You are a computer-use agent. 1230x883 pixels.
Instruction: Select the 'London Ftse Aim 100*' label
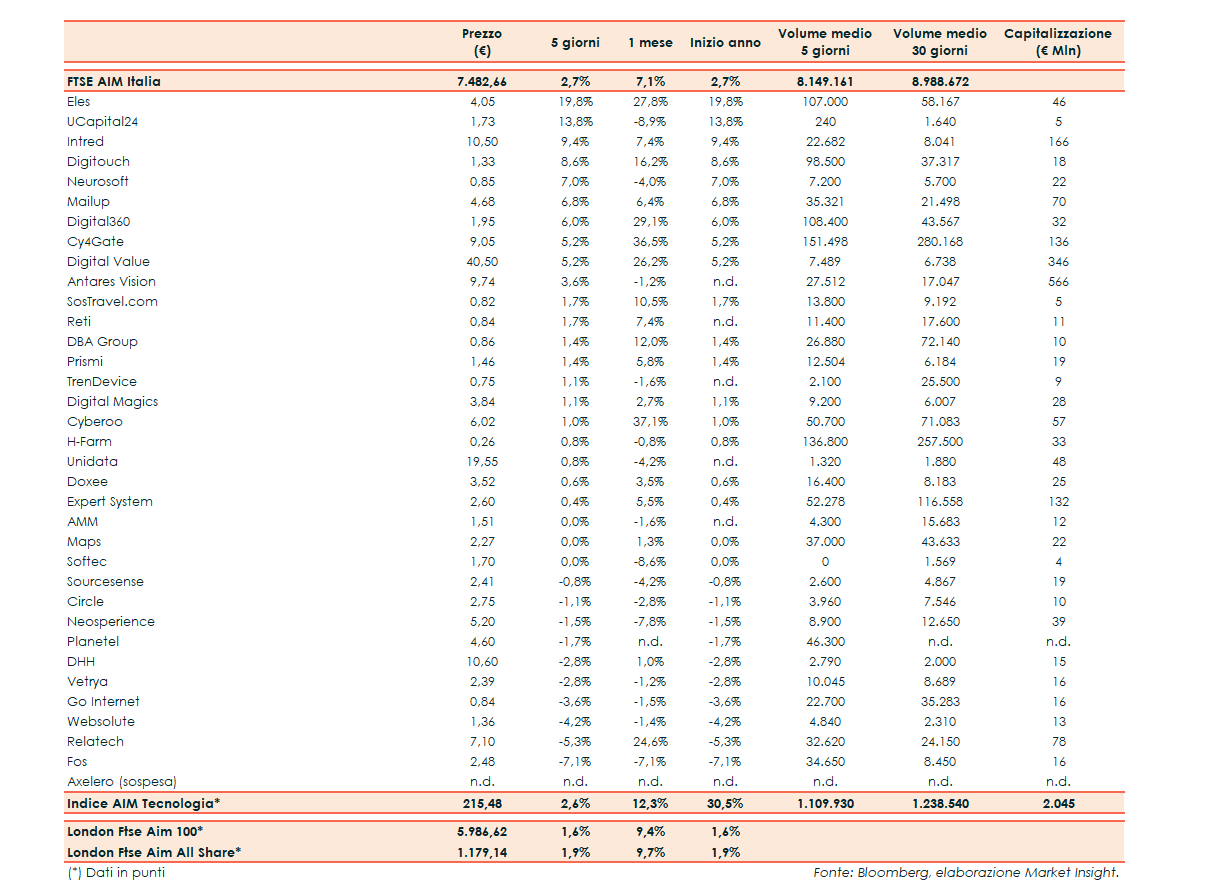[x=136, y=832]
